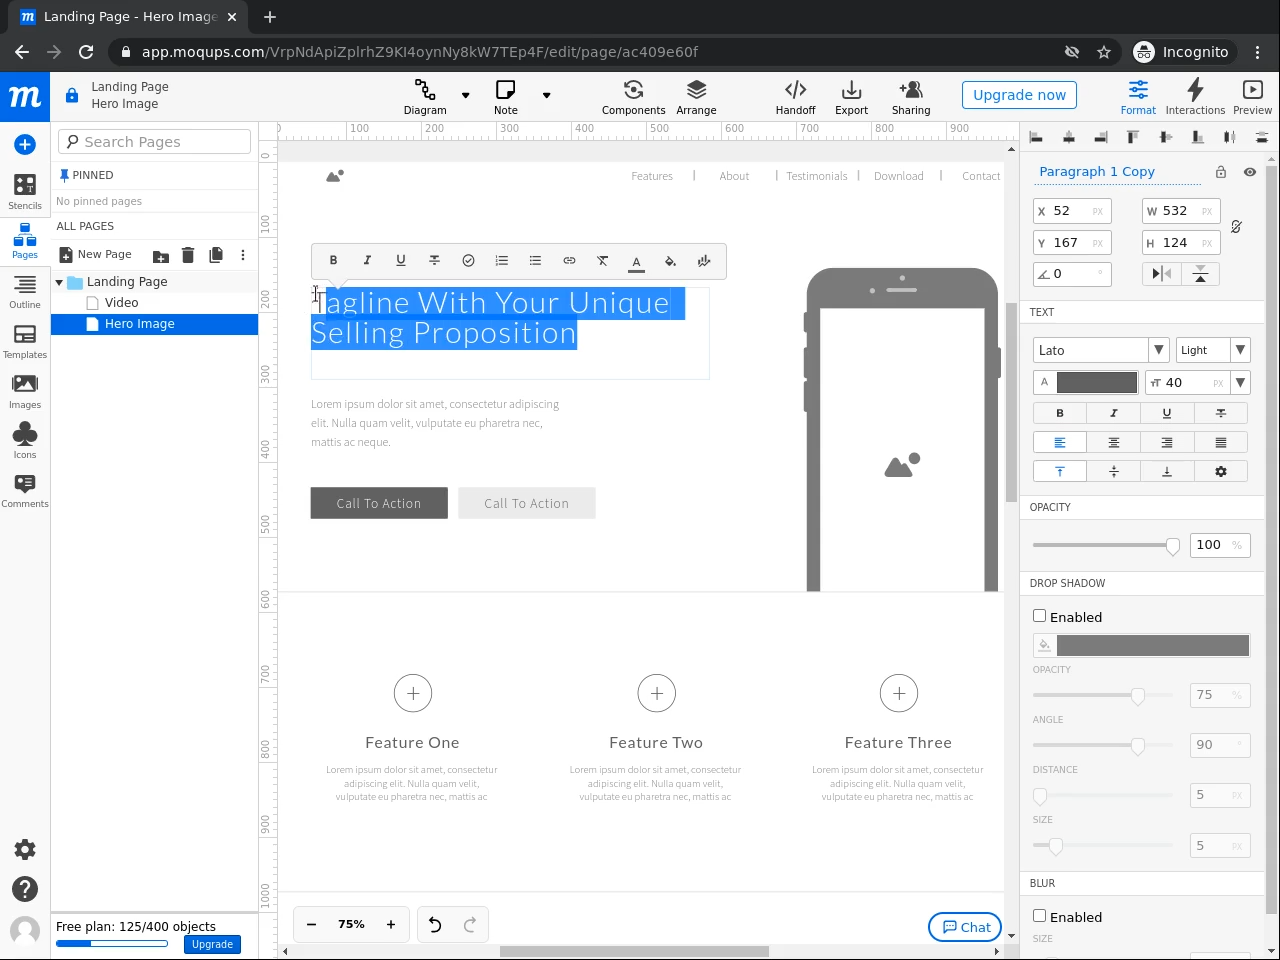The width and height of the screenshot is (1280, 960).
Task: Select the Video page in the list
Action: click(121, 303)
